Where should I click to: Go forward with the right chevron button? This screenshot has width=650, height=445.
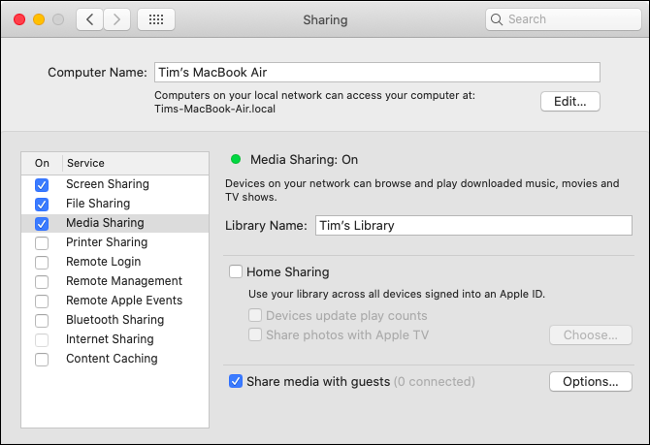coord(117,19)
